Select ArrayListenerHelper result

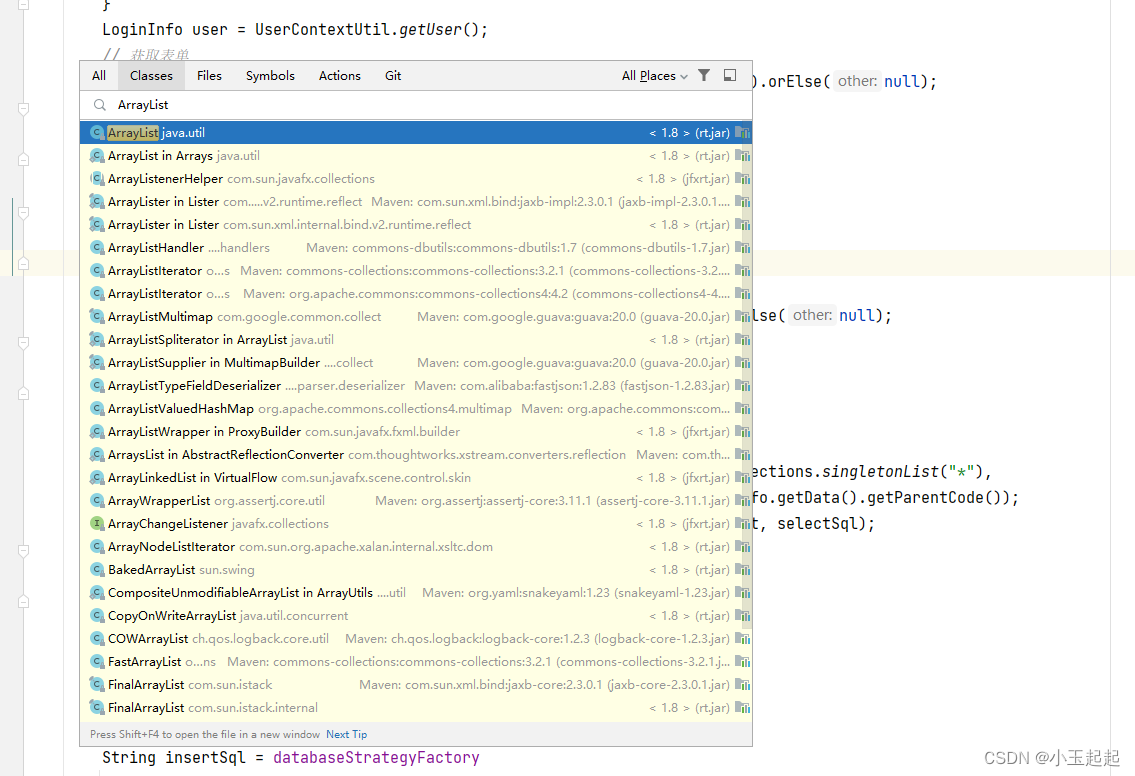click(x=416, y=179)
